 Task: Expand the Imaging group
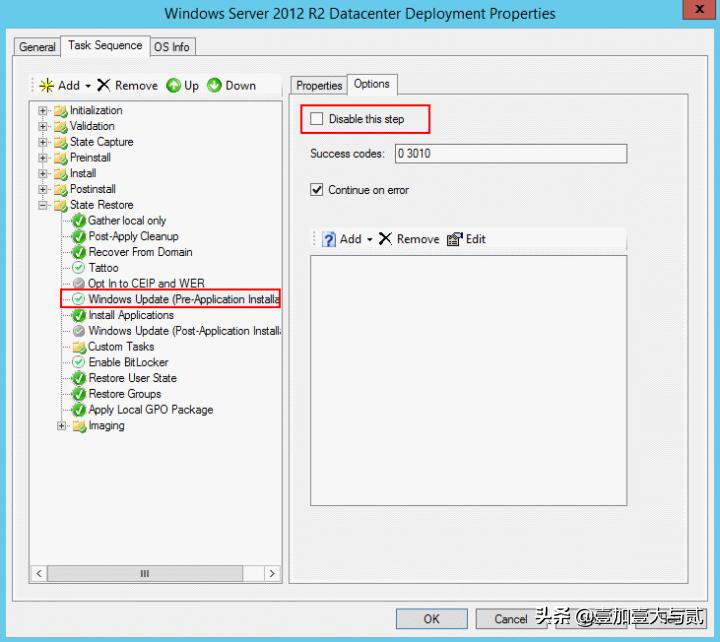click(x=62, y=426)
